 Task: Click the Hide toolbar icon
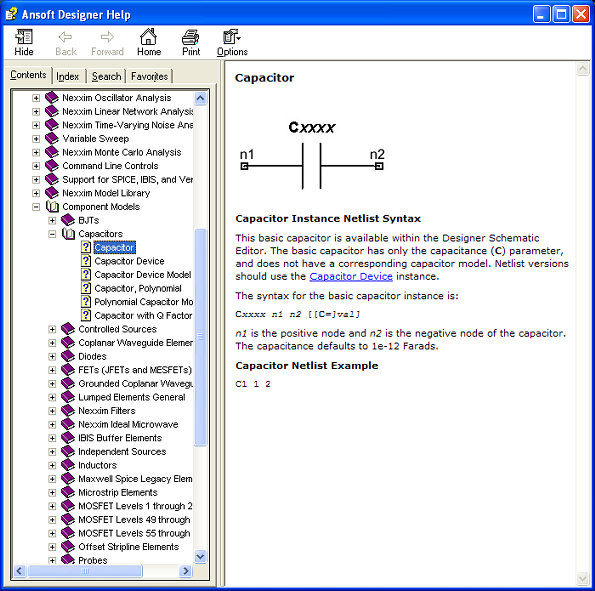[x=24, y=37]
